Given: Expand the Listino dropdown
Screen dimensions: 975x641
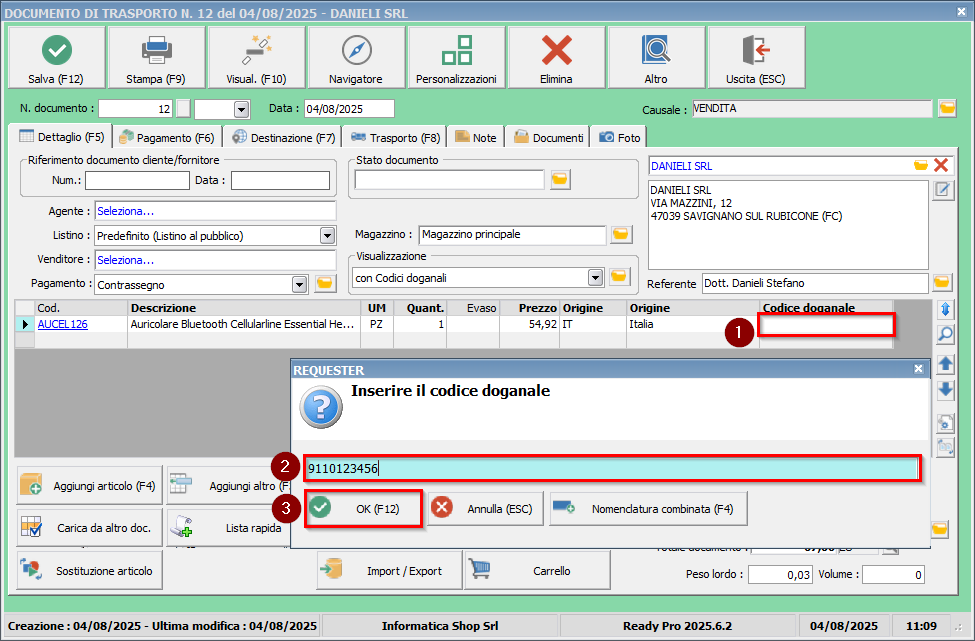Looking at the screenshot, I should 327,236.
